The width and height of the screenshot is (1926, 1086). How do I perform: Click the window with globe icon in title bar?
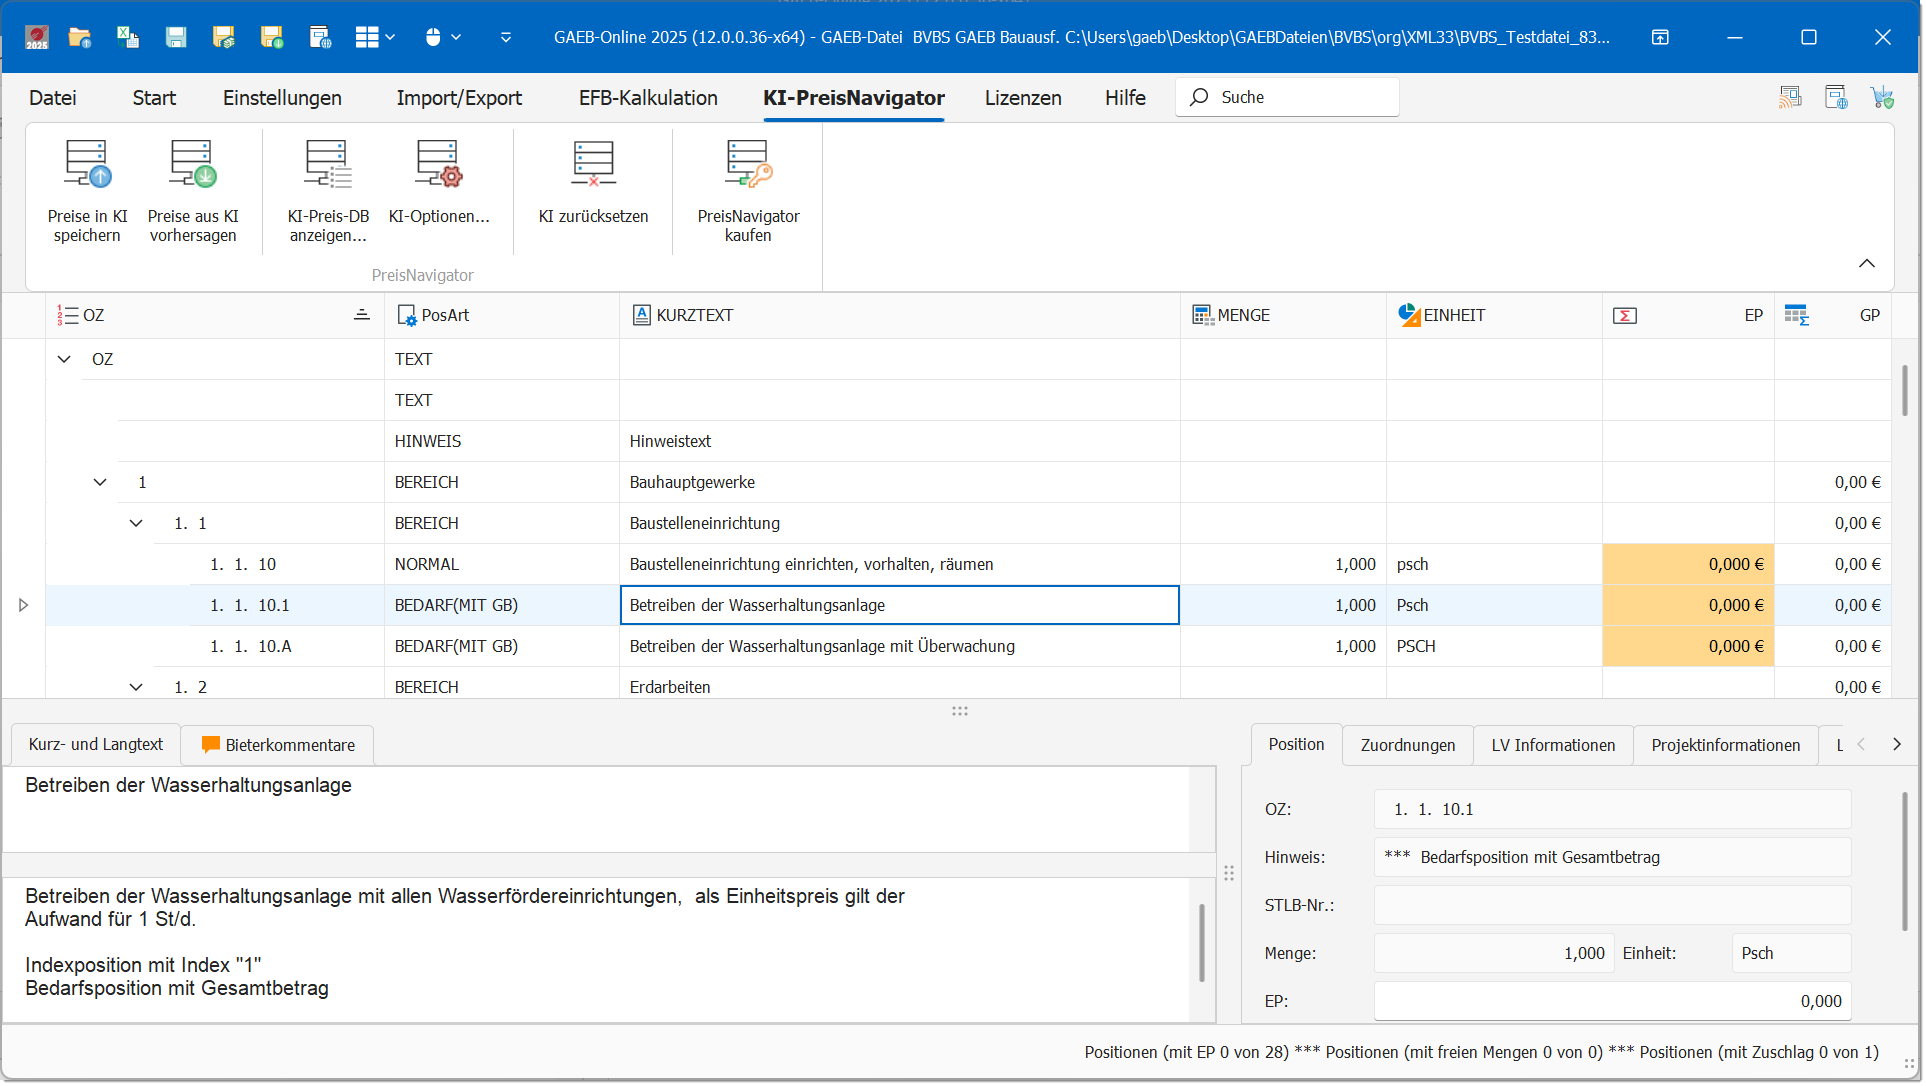(x=320, y=38)
